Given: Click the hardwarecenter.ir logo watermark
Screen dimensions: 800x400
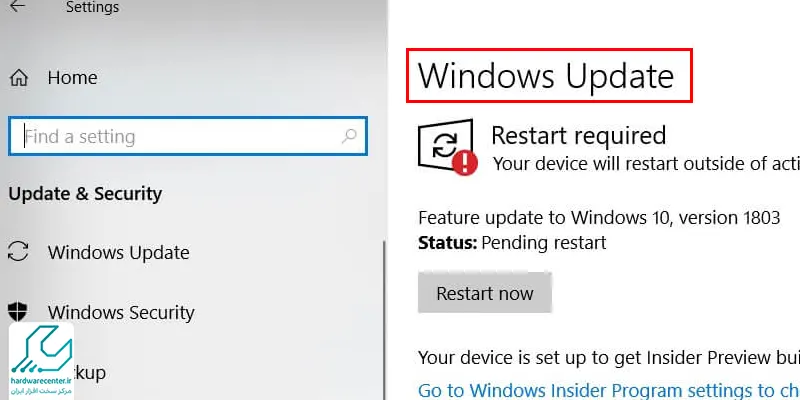Looking at the screenshot, I should (x=41, y=360).
